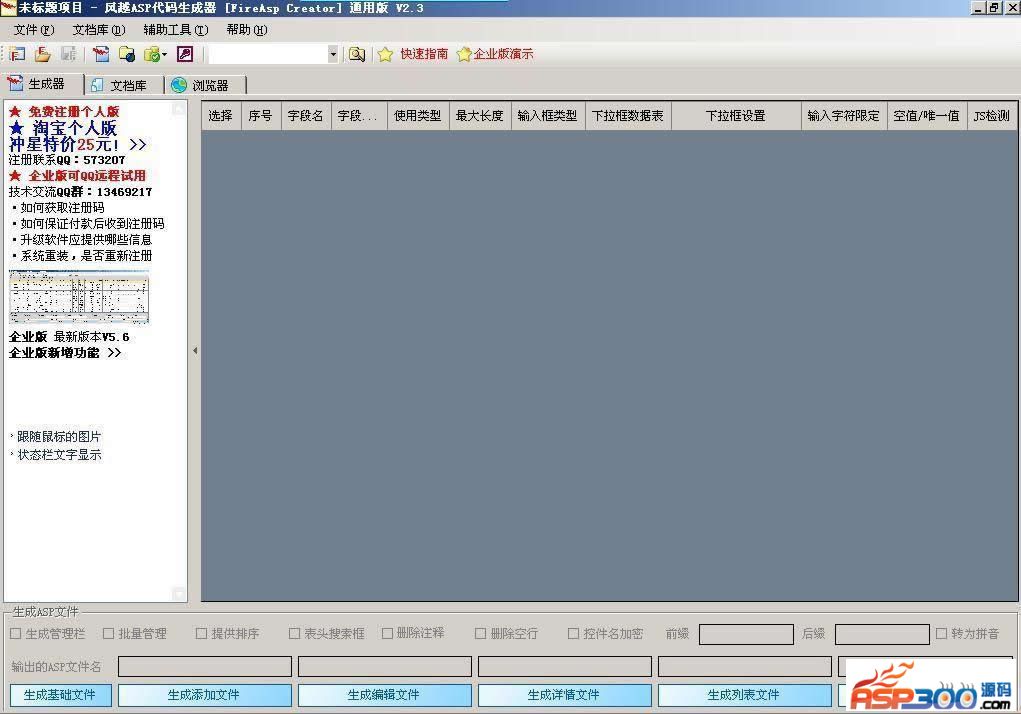Expand the green-check folder icon's dropdown arrow
This screenshot has width=1021, height=714.
165,54
